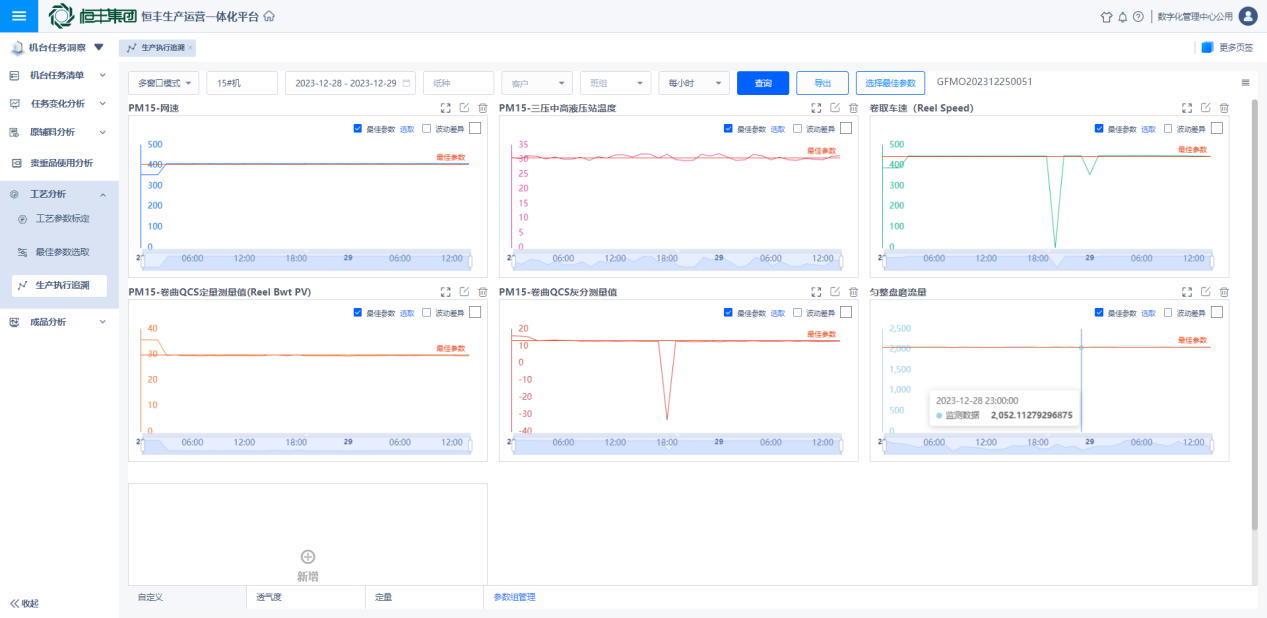Click the 新增 plus icon to add chart
The height and width of the screenshot is (618, 1267).
click(308, 556)
